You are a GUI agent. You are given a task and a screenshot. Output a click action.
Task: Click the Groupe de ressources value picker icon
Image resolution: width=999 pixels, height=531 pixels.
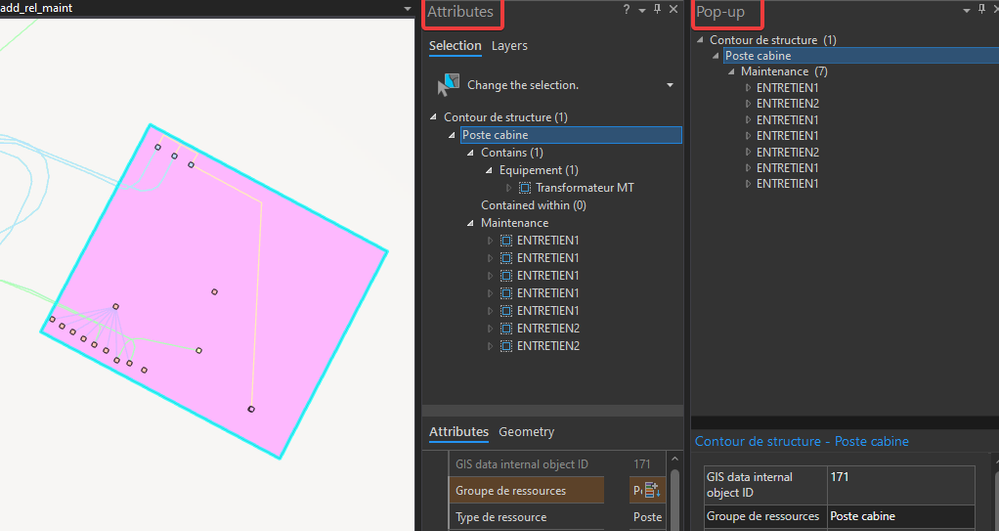652,491
